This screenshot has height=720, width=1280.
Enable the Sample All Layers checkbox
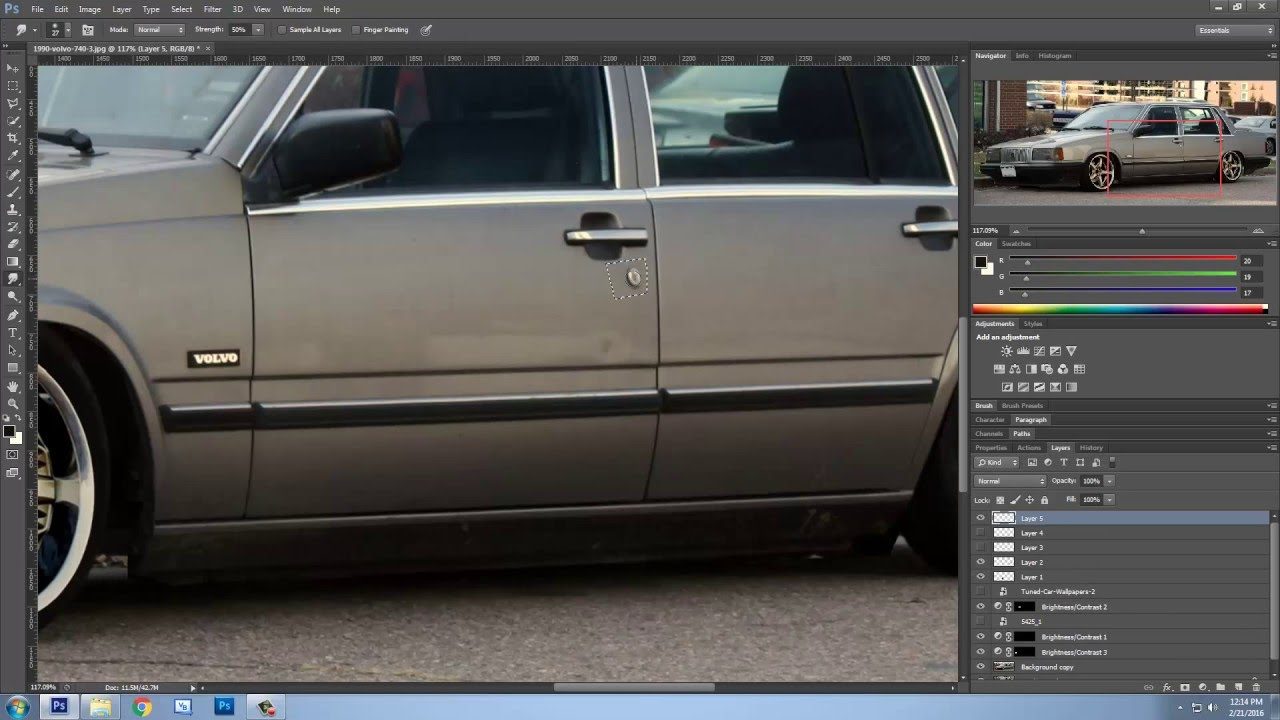[281, 30]
